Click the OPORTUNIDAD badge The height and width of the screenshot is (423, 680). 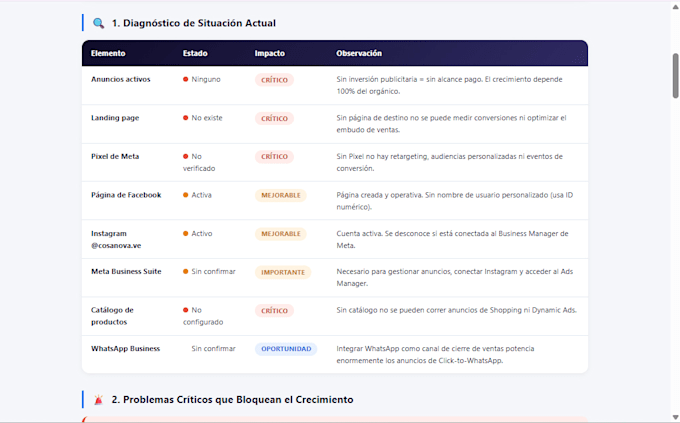click(x=286, y=349)
